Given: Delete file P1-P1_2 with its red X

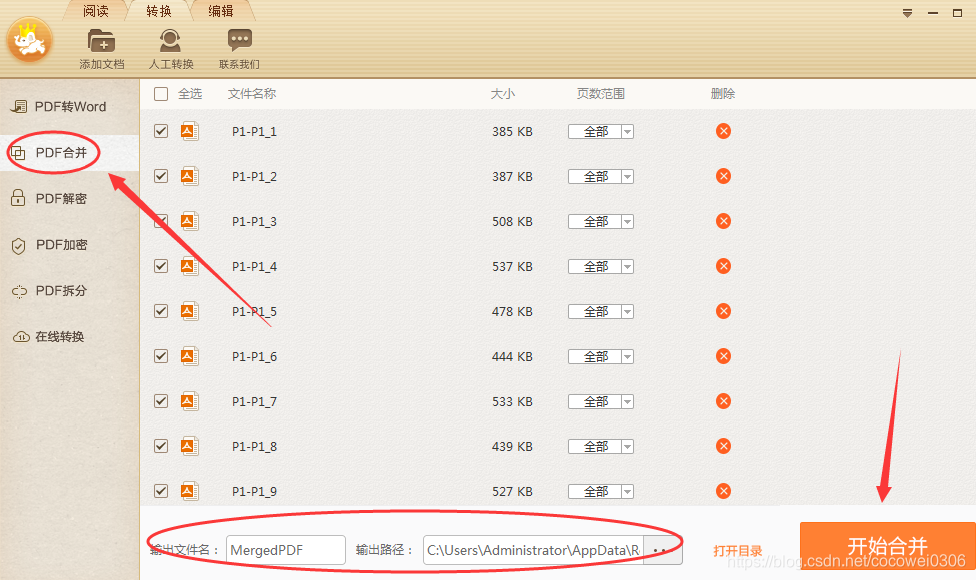Looking at the screenshot, I should pos(723,176).
